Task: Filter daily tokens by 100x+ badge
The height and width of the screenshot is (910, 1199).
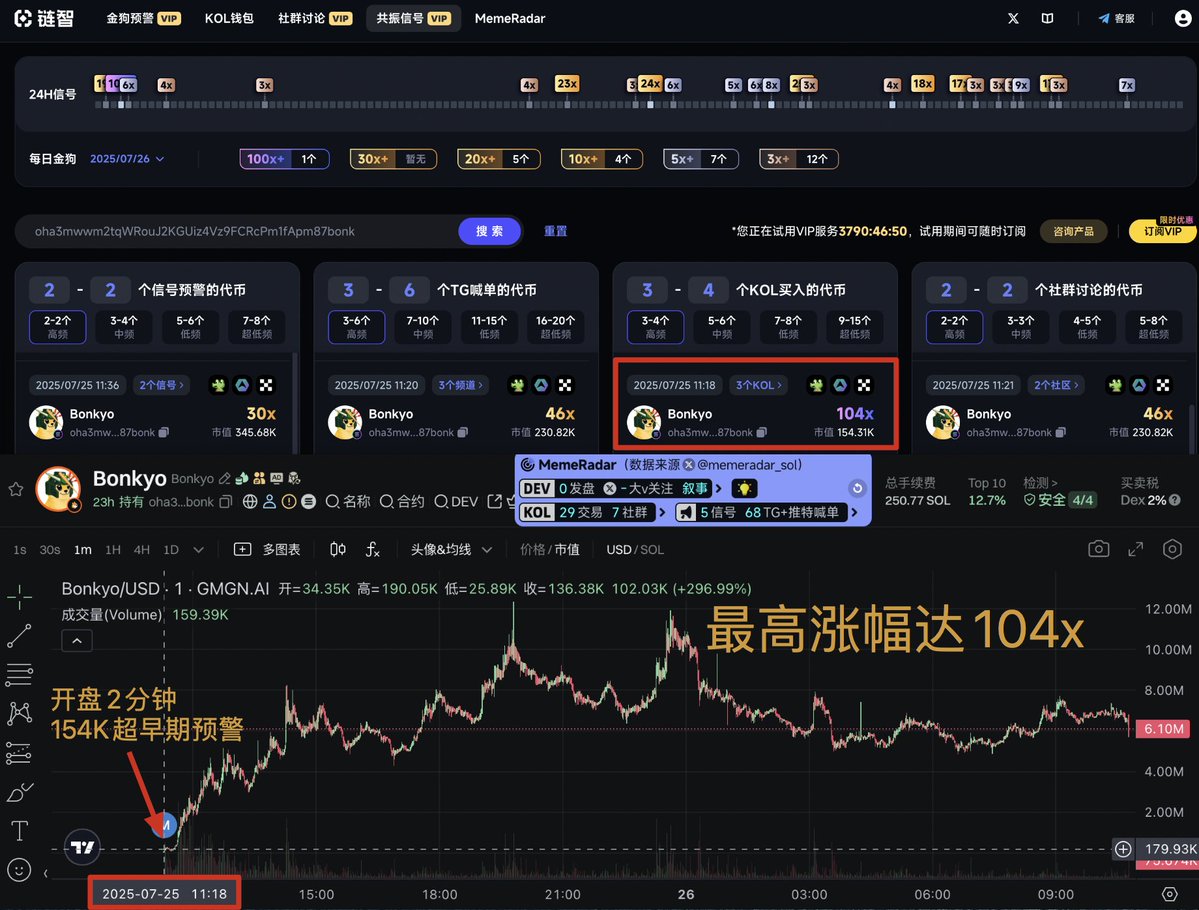Action: point(284,159)
